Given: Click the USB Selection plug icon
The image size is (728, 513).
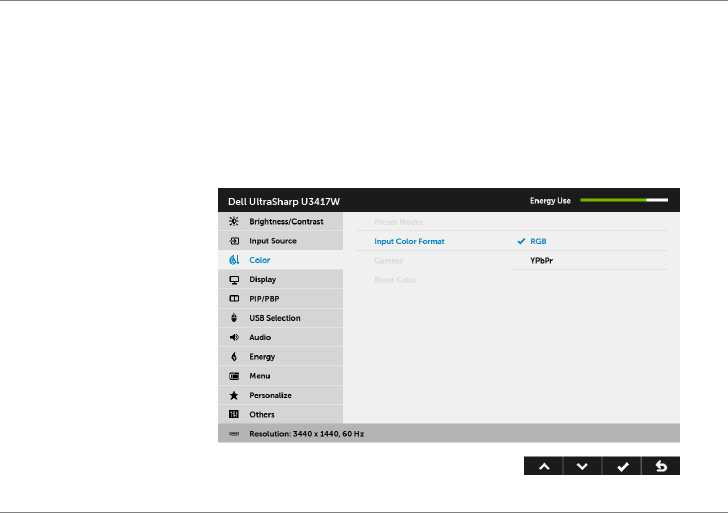Looking at the screenshot, I should click(x=234, y=318).
